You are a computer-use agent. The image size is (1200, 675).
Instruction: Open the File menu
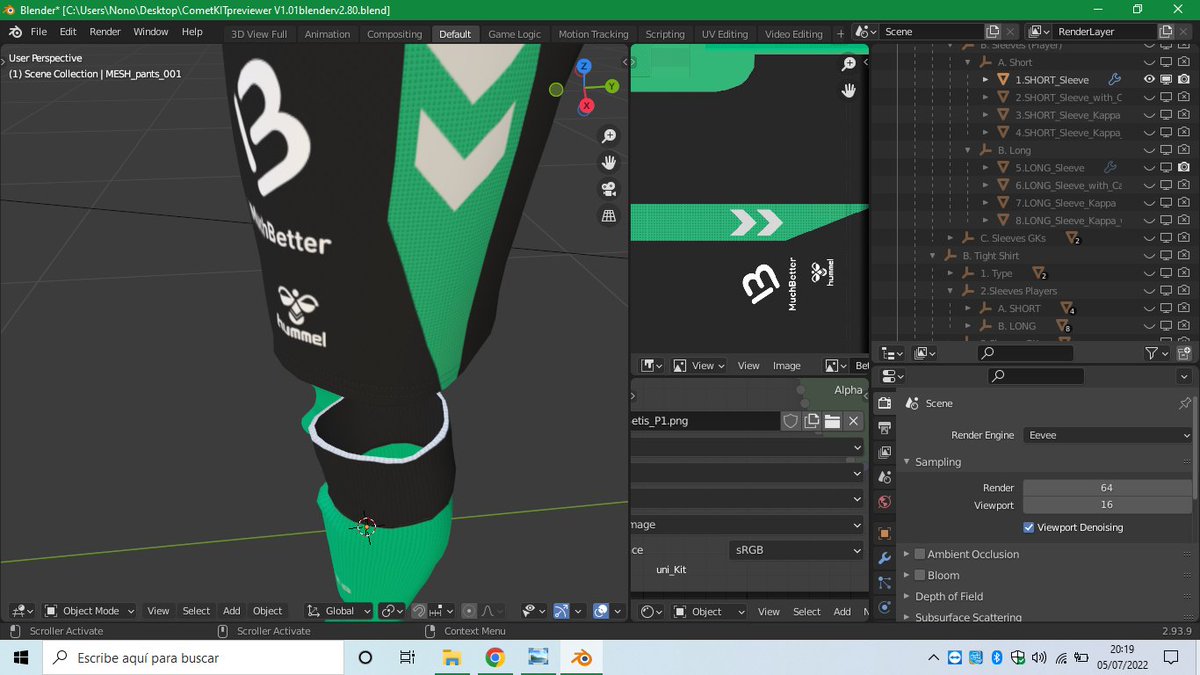coord(38,32)
